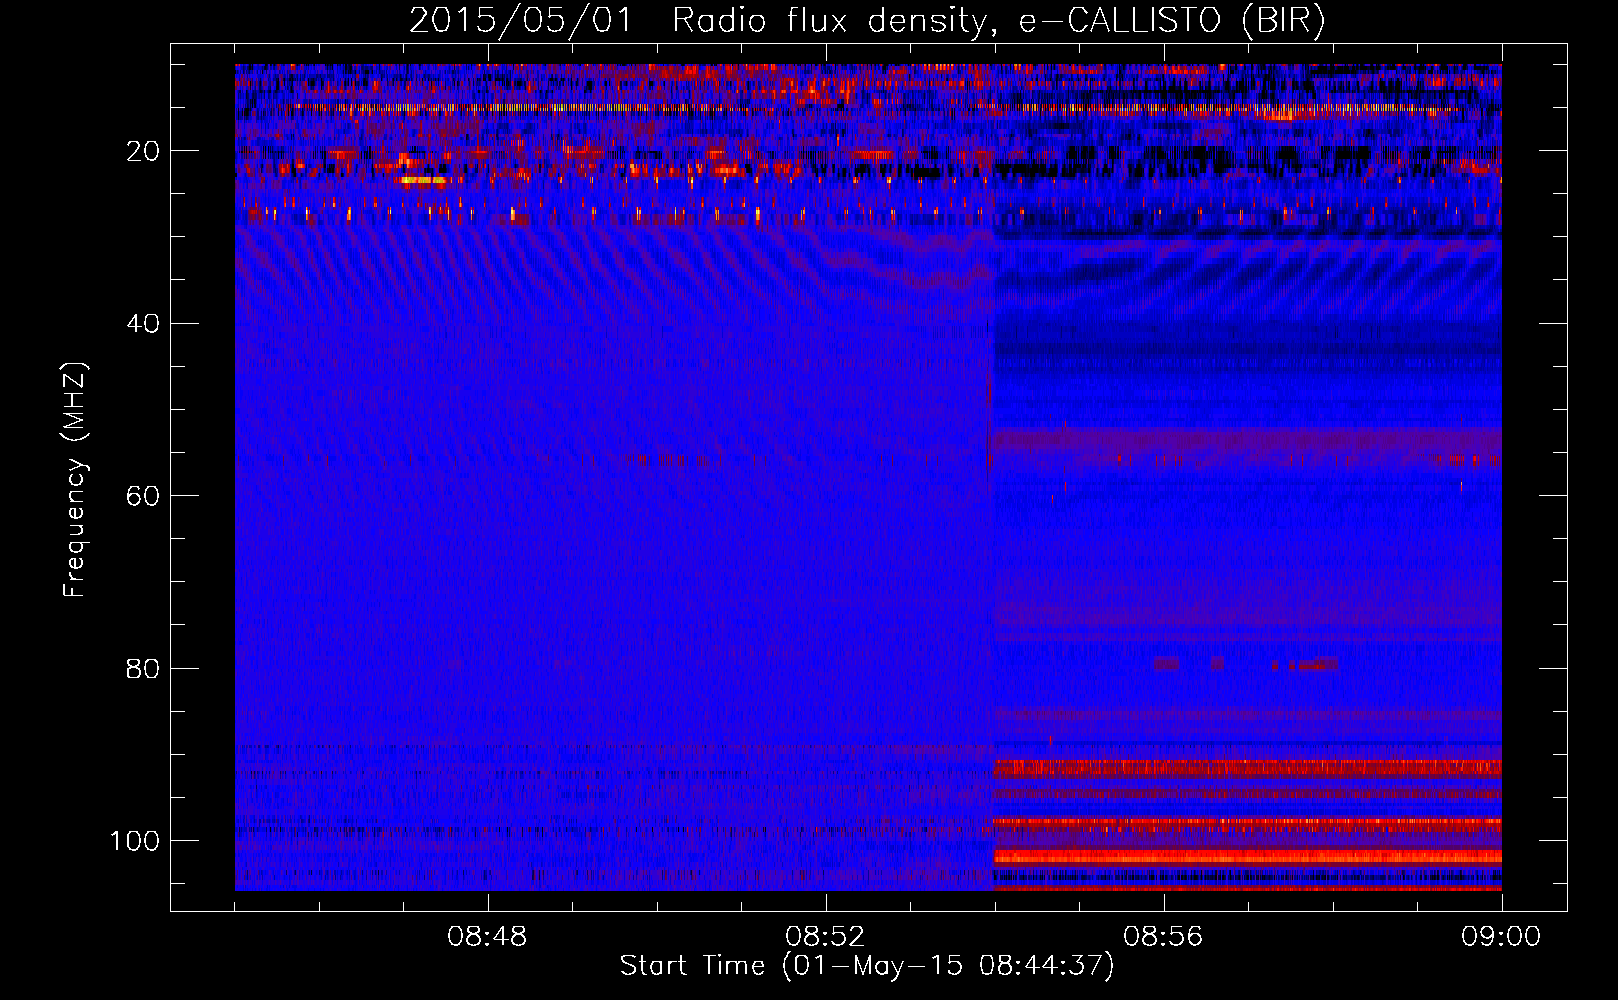The image size is (1618, 1000).
Task: Click the 20 MHz frequency tick label
Action: tap(143, 151)
